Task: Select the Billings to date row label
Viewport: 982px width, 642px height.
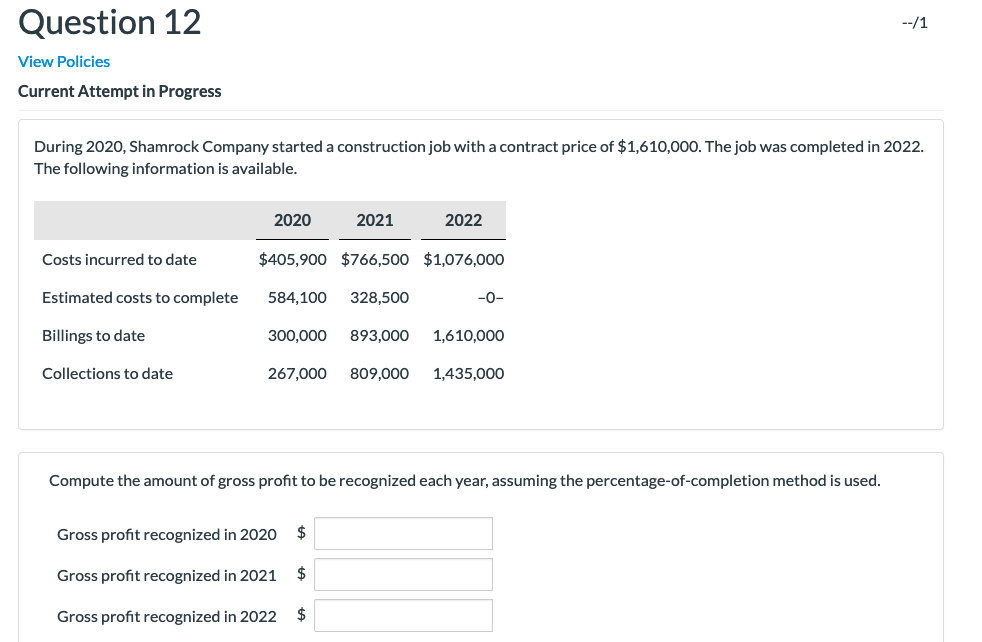Action: 92,335
